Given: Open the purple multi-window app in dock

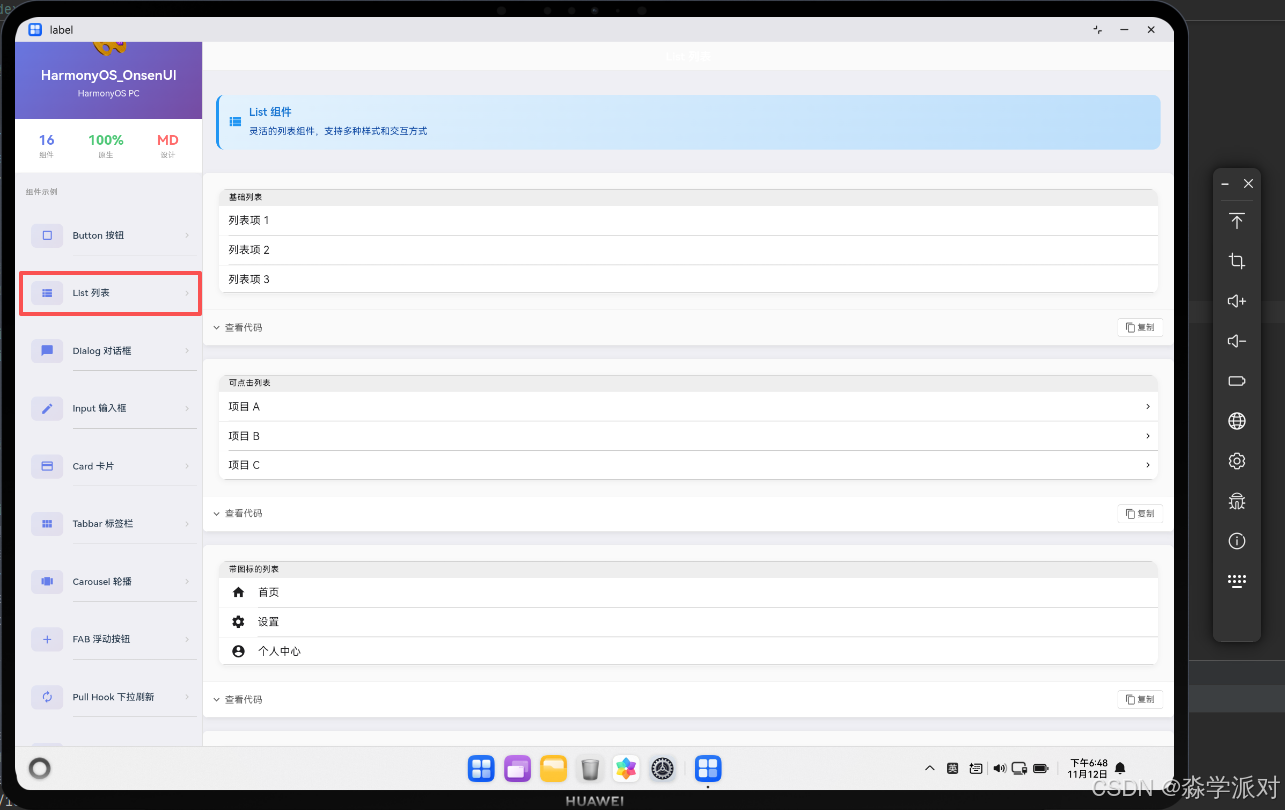Looking at the screenshot, I should point(517,768).
